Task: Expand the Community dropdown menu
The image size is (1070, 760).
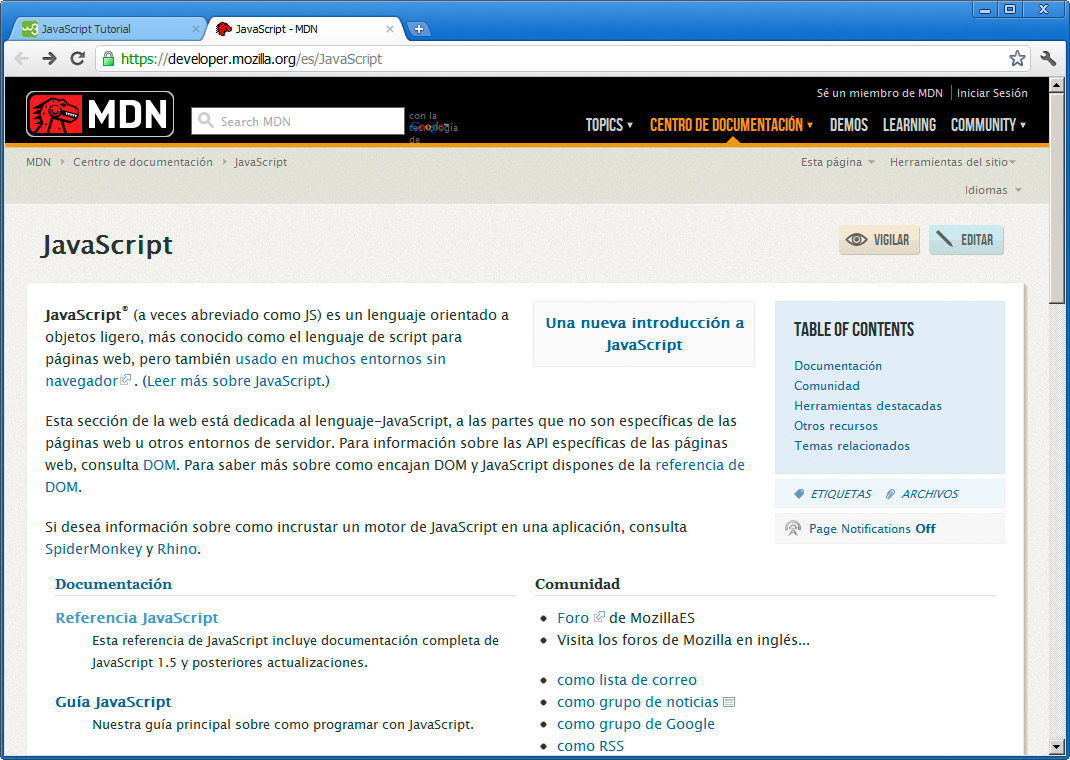Action: tap(988, 125)
